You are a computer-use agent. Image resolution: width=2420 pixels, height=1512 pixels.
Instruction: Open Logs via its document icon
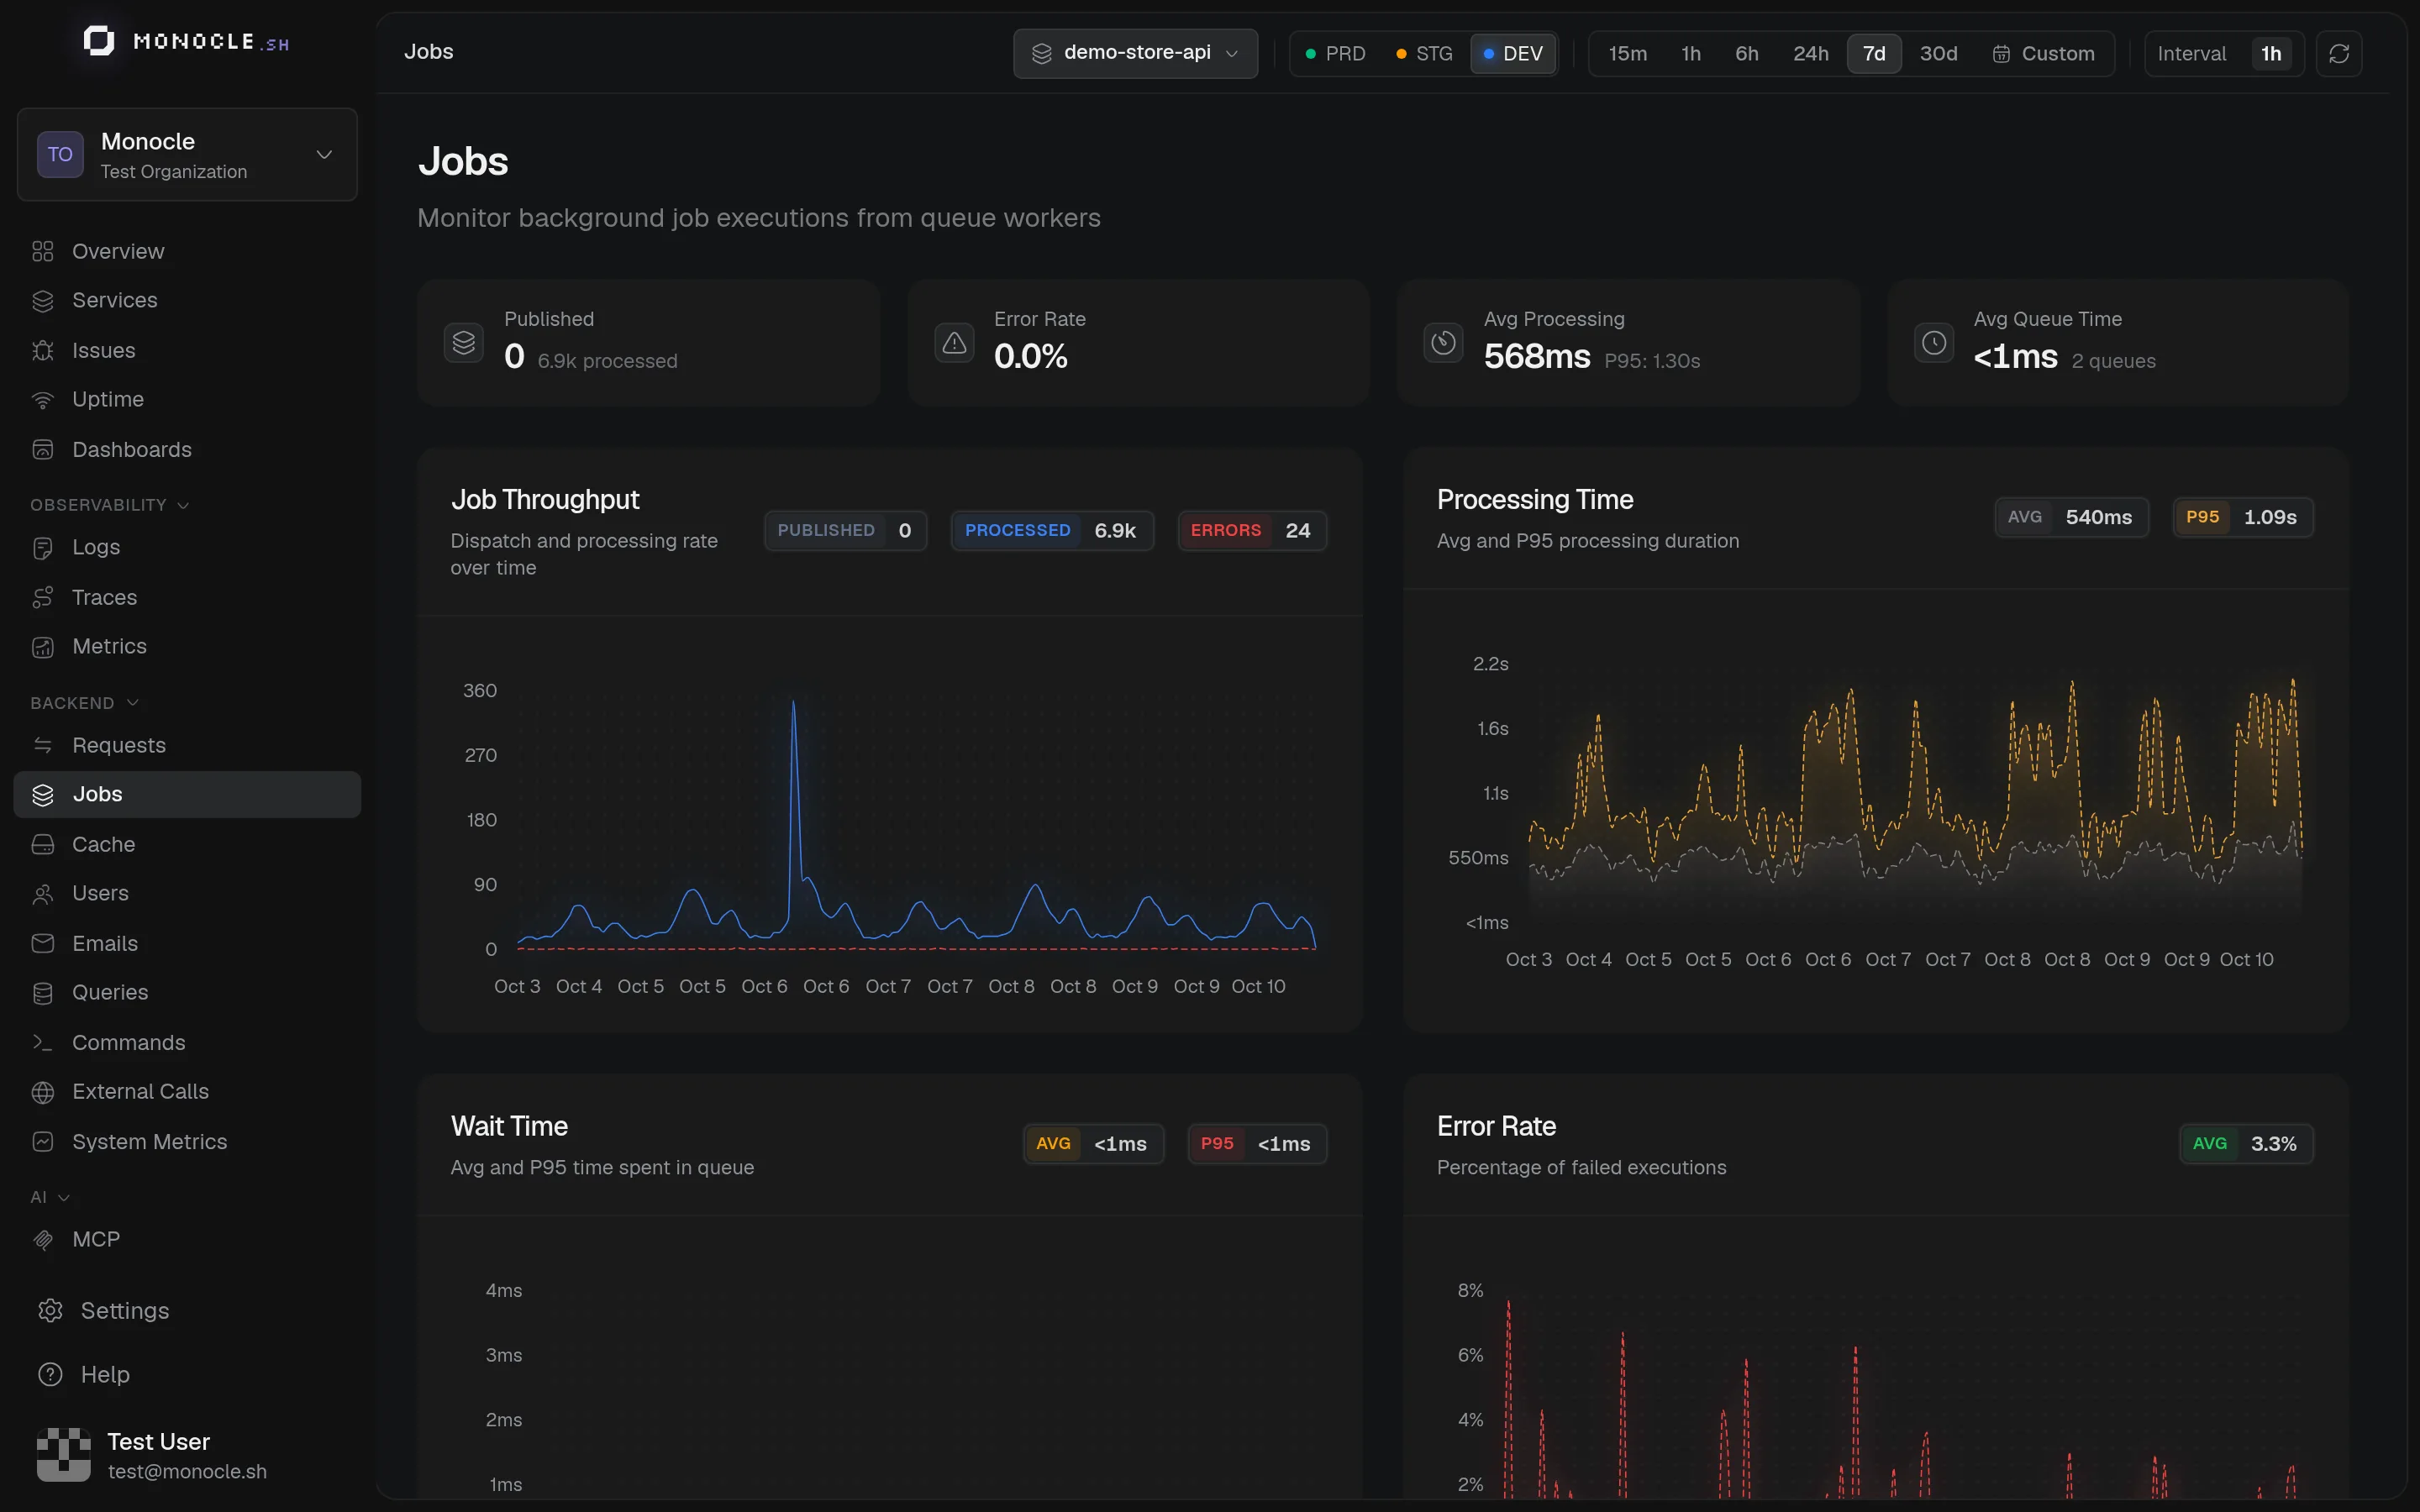pos(42,547)
